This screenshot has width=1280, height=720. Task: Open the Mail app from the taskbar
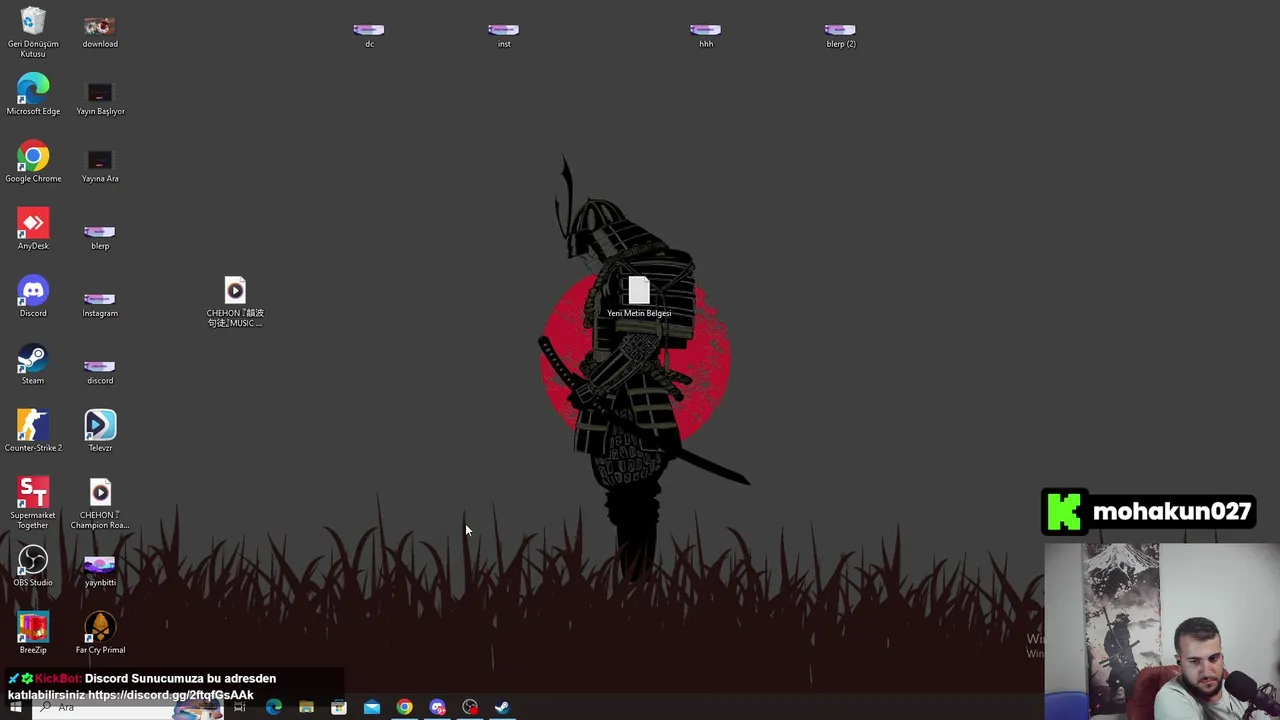pyautogui.click(x=372, y=708)
